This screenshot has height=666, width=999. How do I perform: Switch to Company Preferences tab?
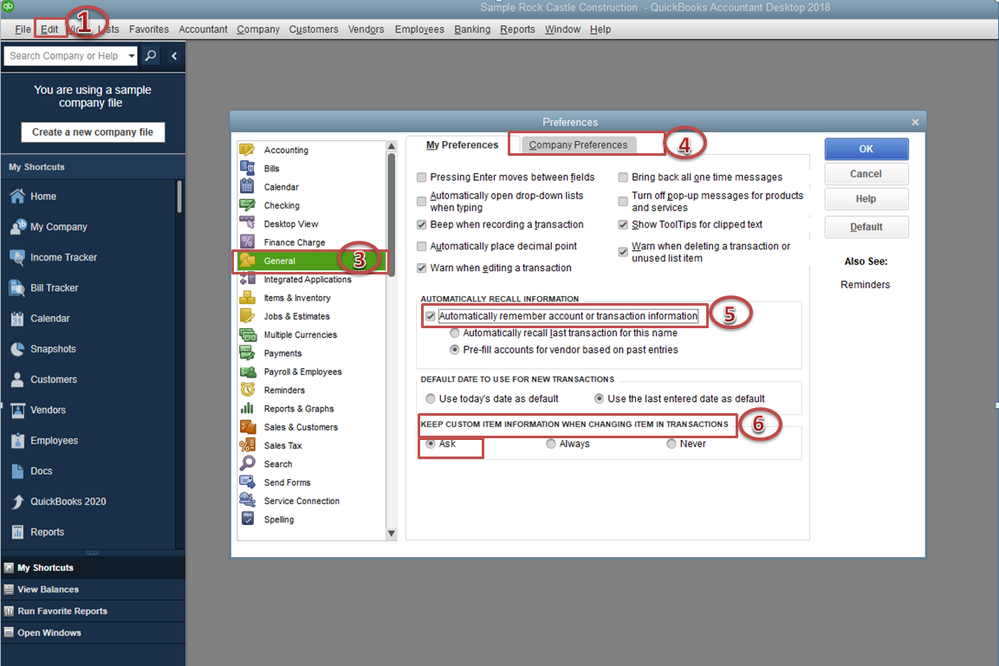578,145
